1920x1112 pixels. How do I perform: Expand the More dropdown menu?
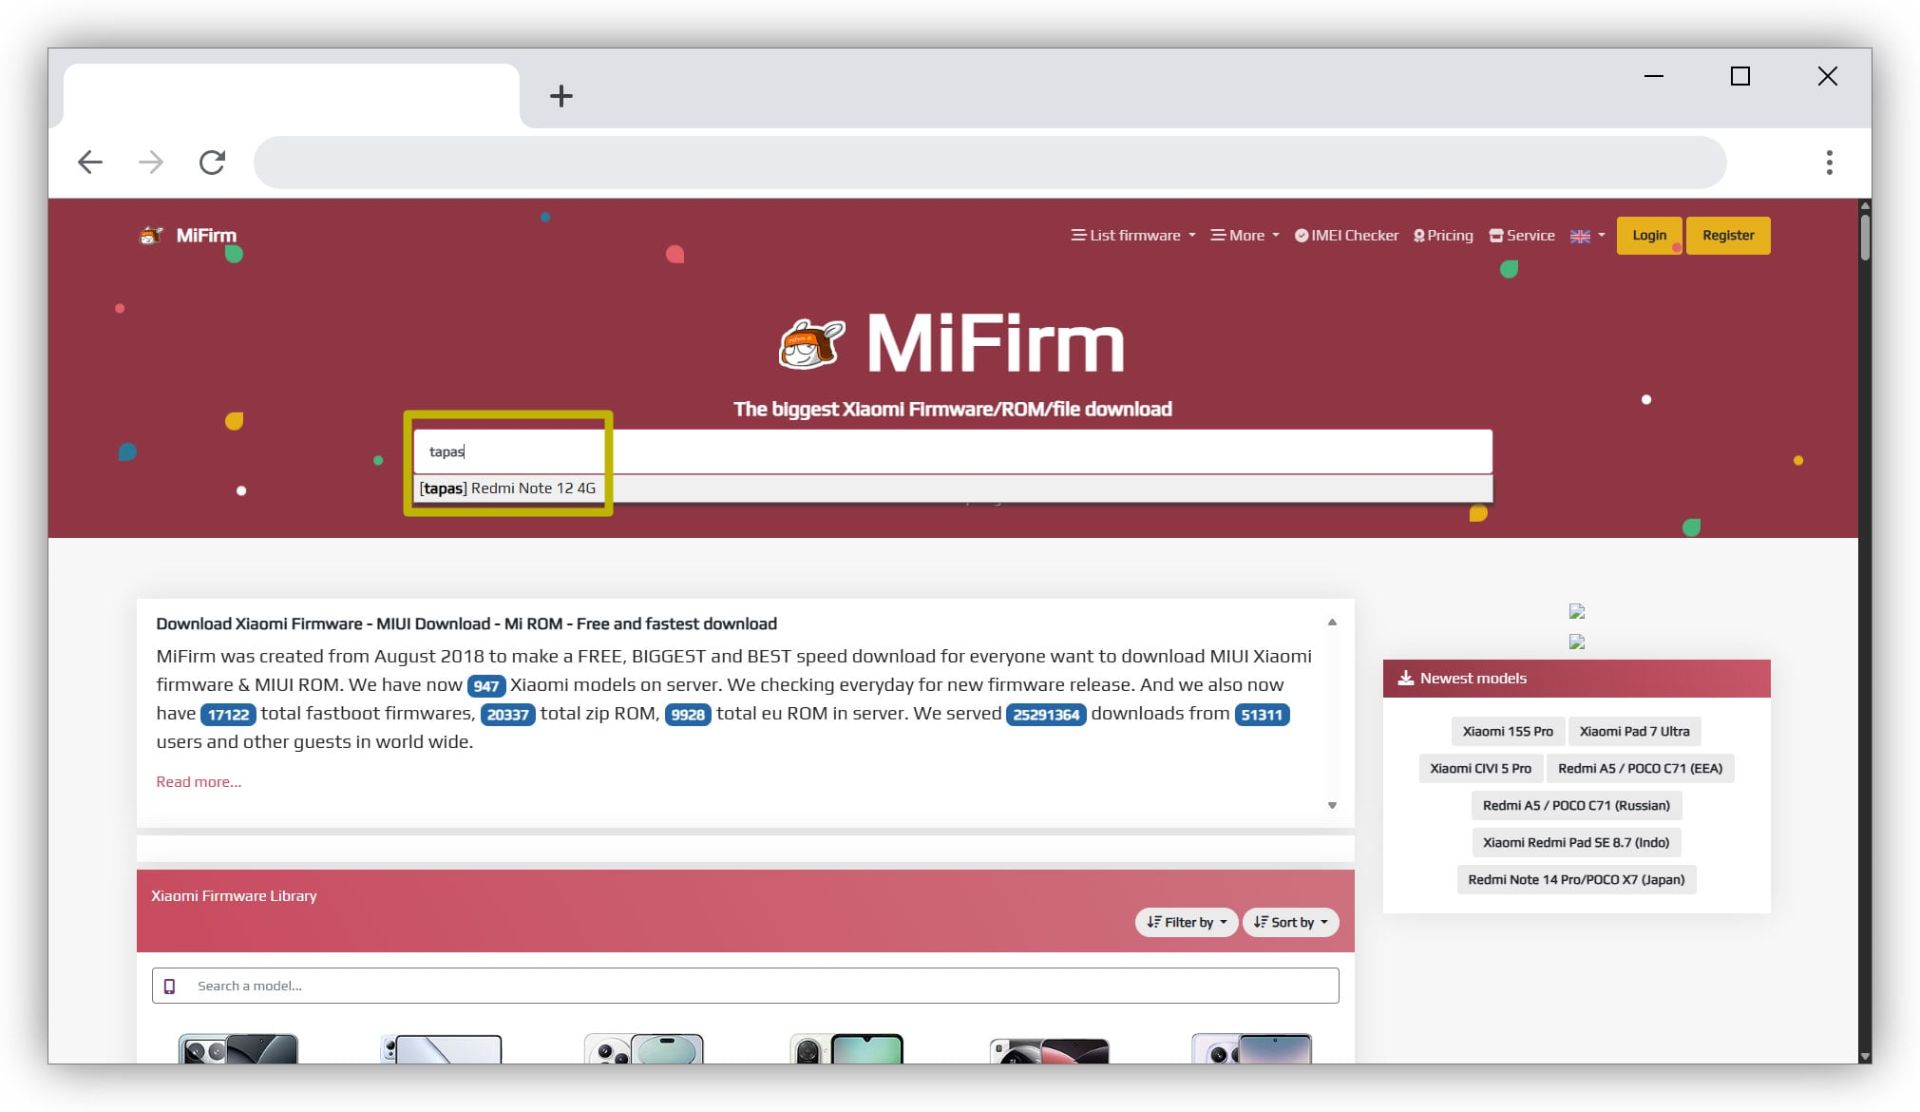coord(1245,235)
